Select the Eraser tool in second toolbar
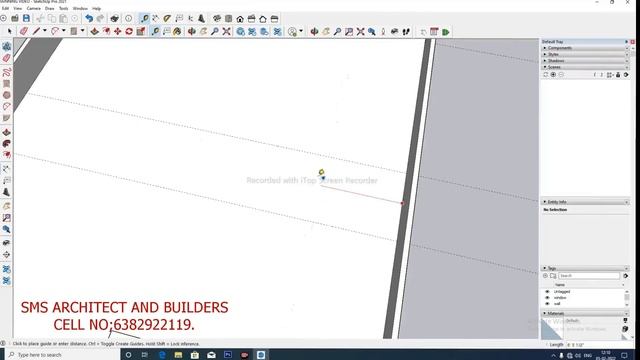Screen dimensions: 640x360 click(24, 31)
